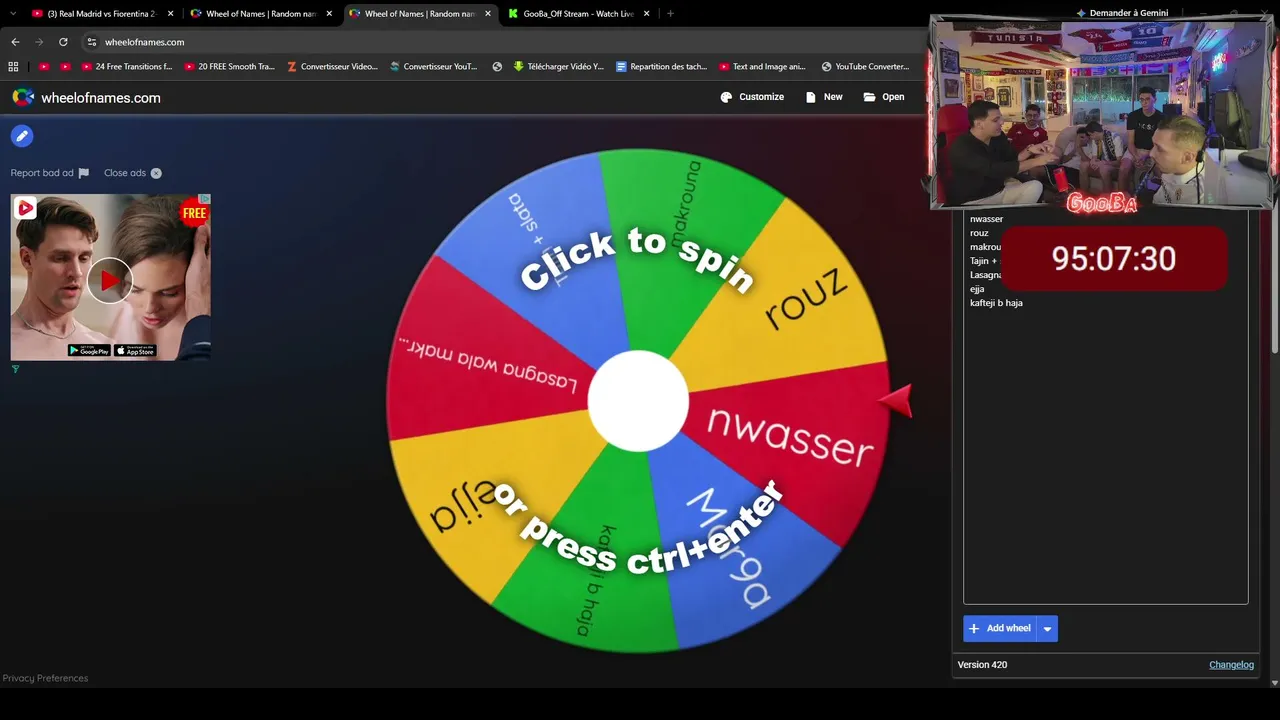
Task: Click the Version 420 text
Action: click(982, 665)
